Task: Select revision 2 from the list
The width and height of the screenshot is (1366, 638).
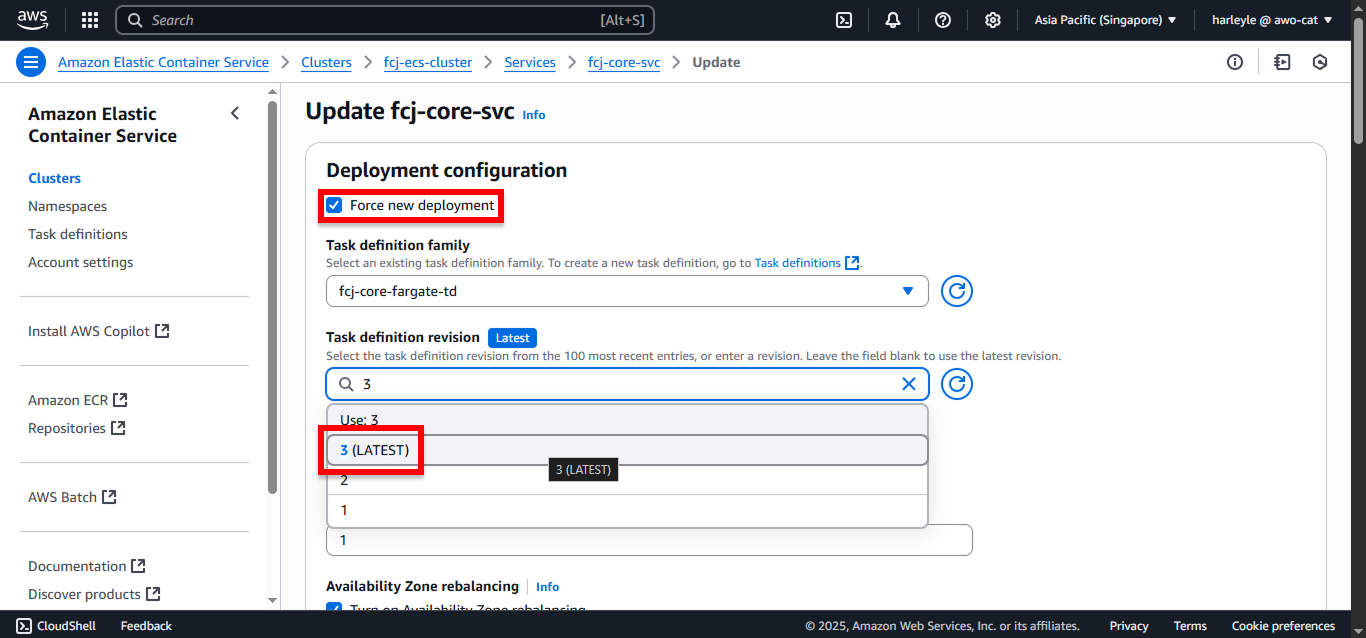Action: click(x=627, y=480)
